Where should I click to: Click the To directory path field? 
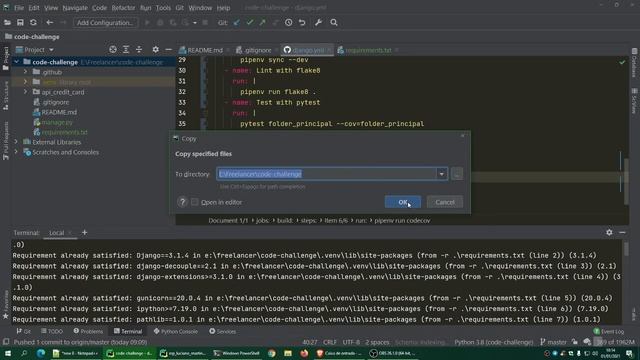tap(327, 174)
